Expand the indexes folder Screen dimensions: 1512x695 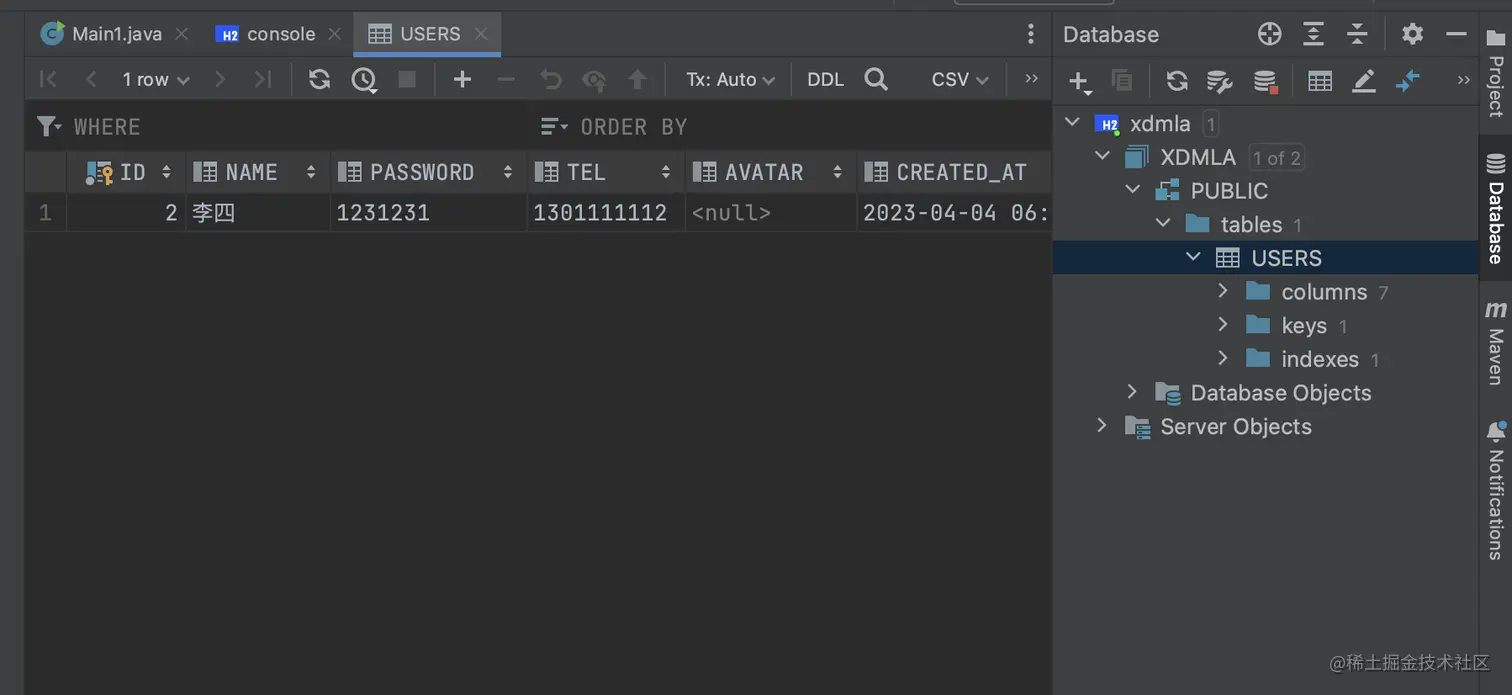[x=1222, y=358]
